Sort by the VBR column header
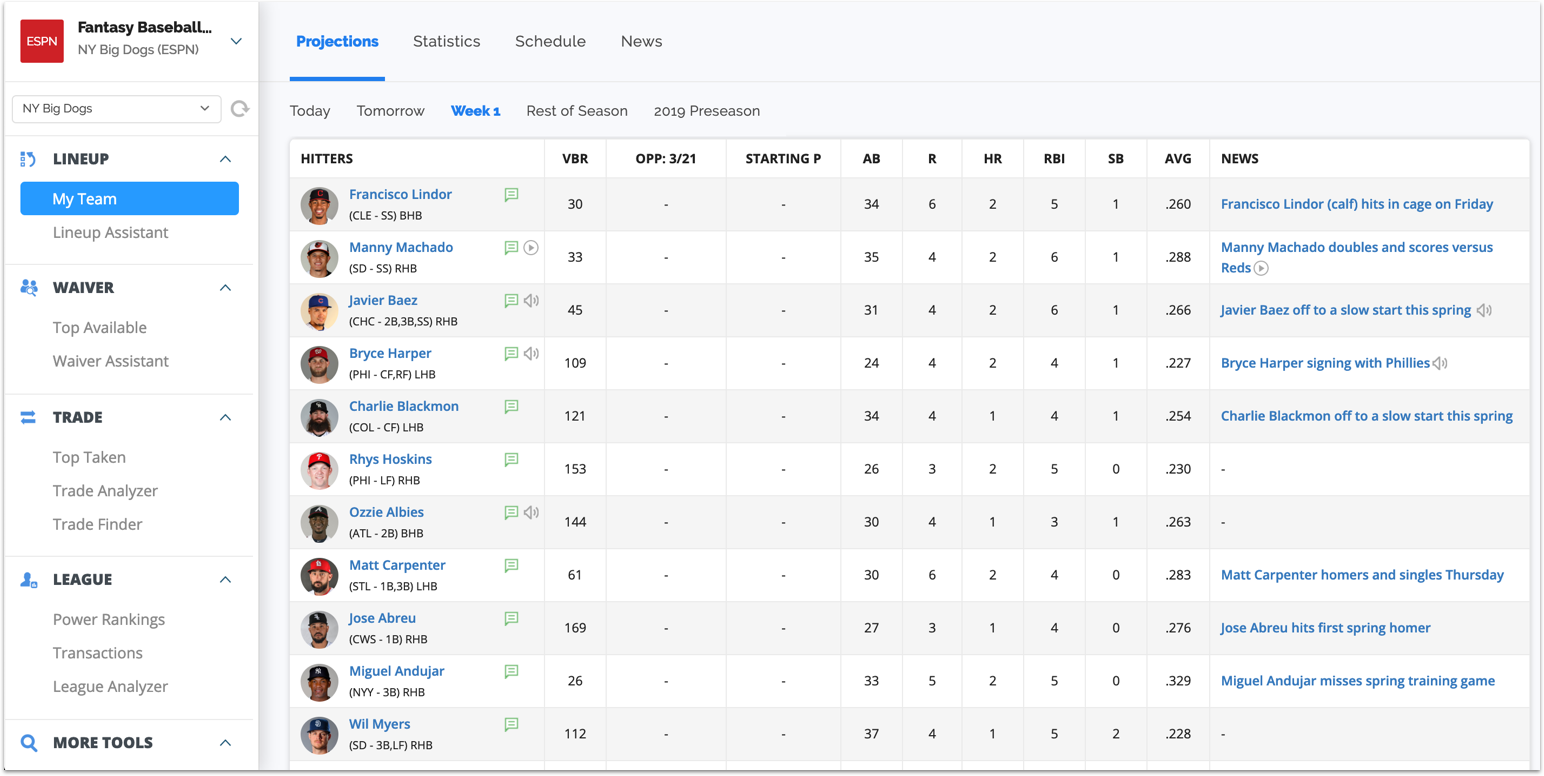Screen dimensions: 1544x776 pyautogui.click(x=575, y=159)
